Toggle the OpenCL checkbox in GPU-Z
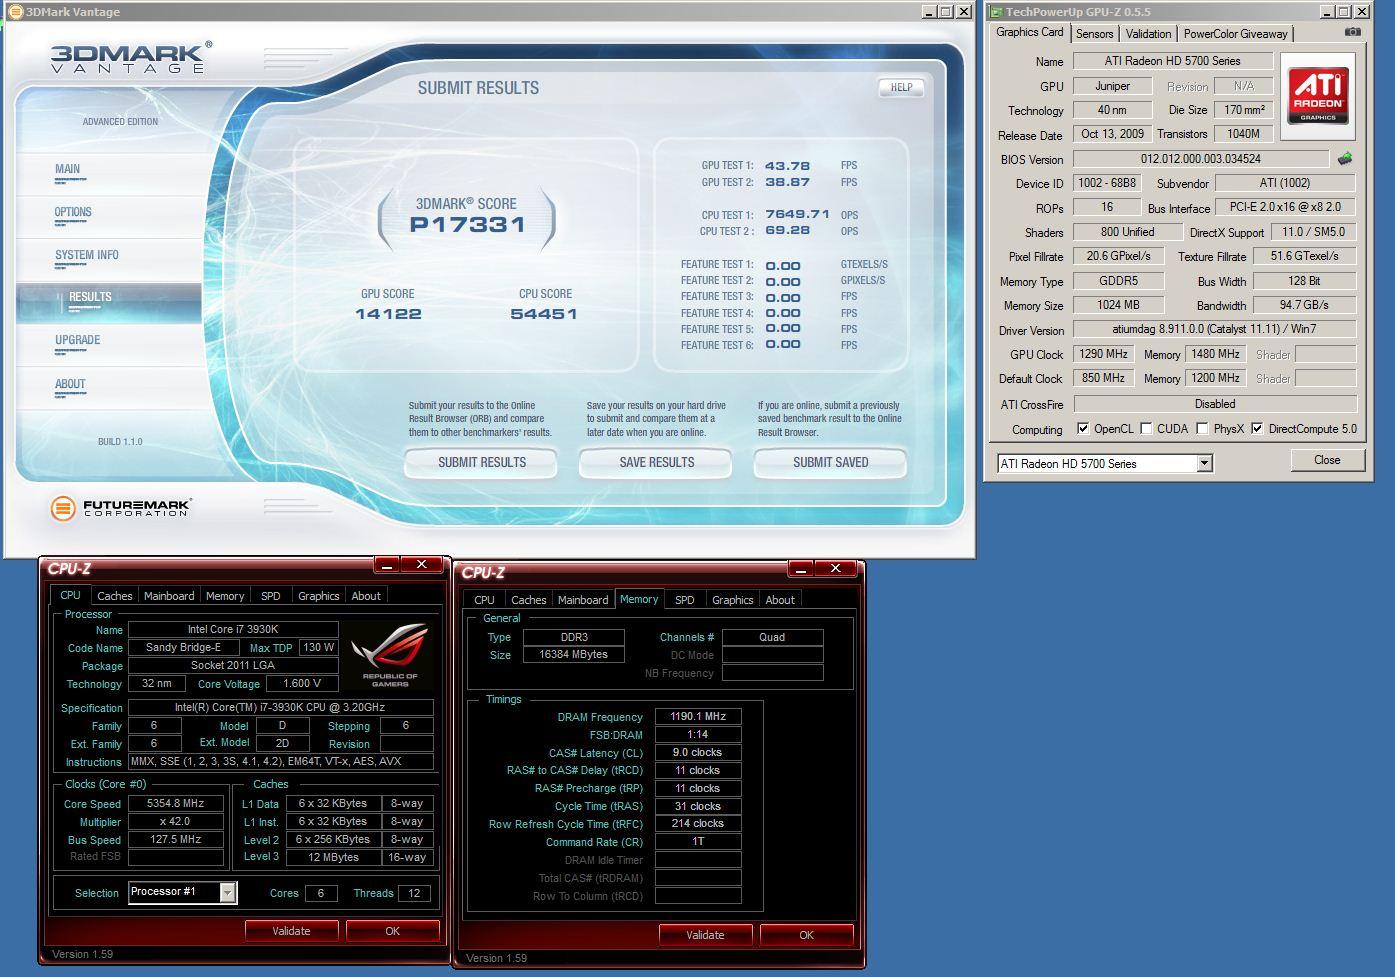The image size is (1395, 977). pyautogui.click(x=1083, y=429)
